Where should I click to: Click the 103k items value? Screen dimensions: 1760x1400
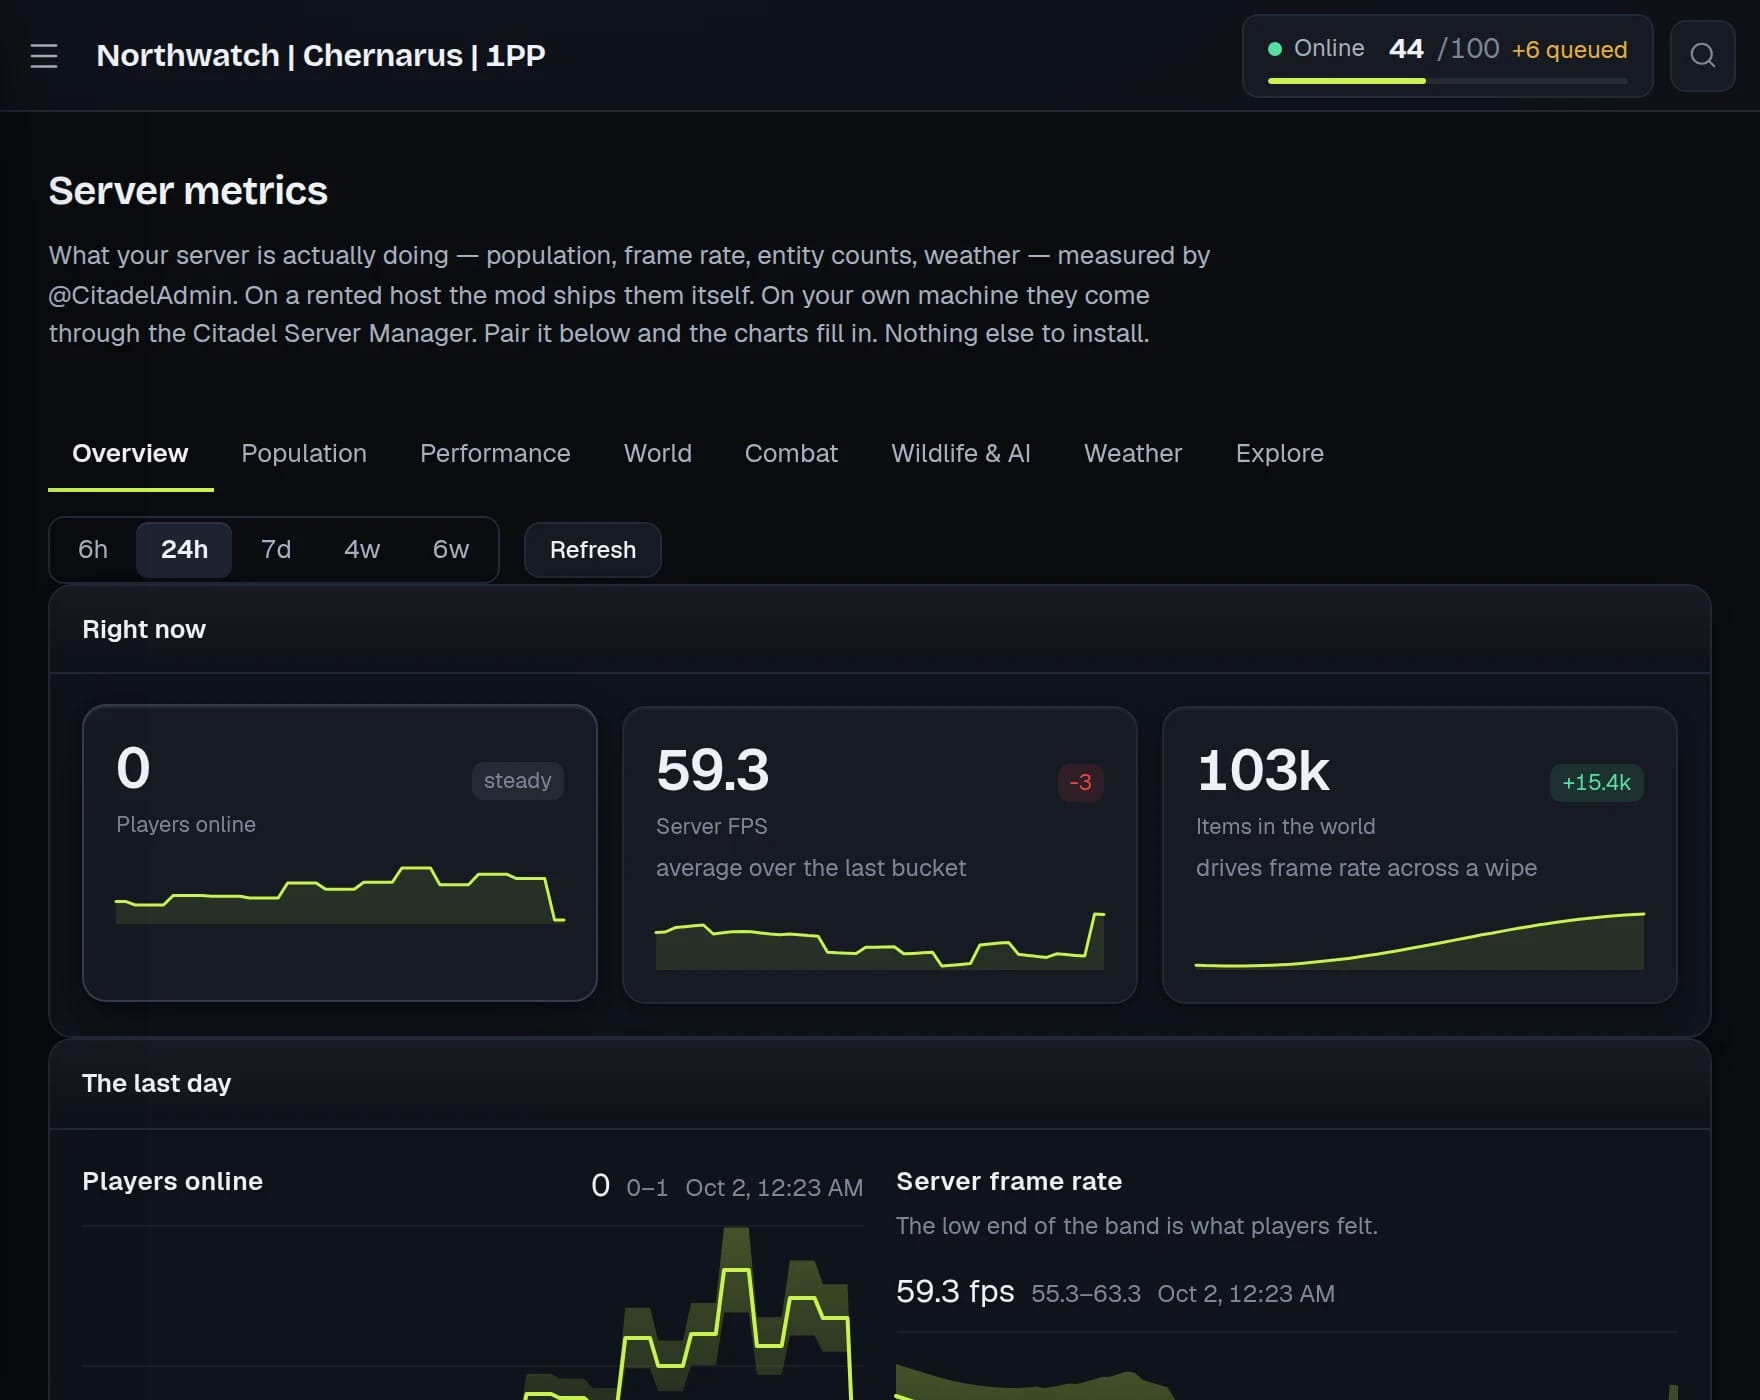[1263, 770]
